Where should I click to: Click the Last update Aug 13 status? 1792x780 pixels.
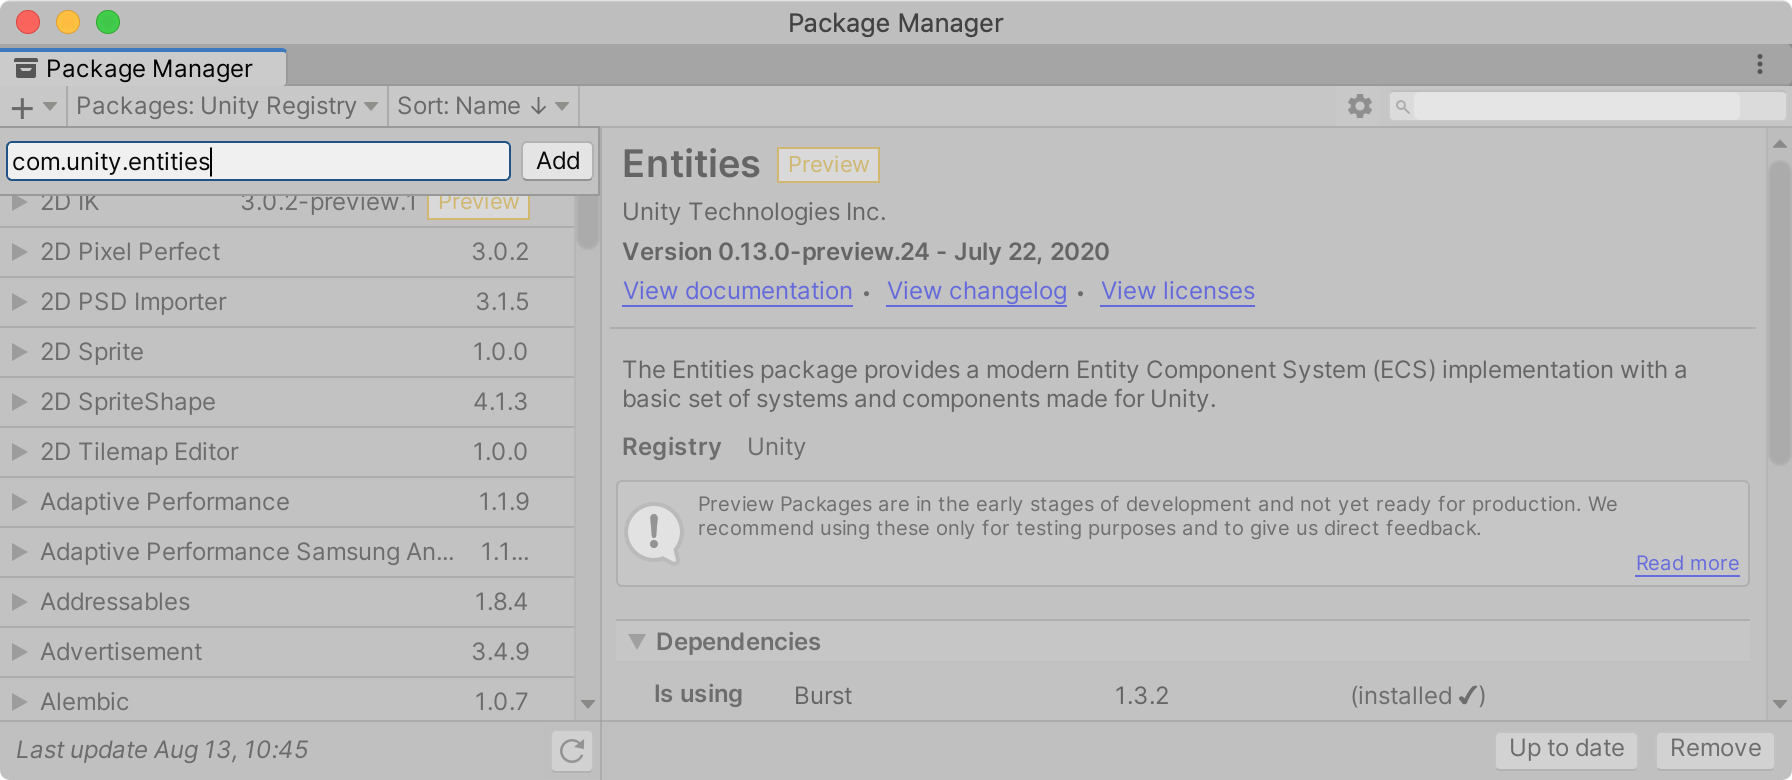pyautogui.click(x=162, y=750)
